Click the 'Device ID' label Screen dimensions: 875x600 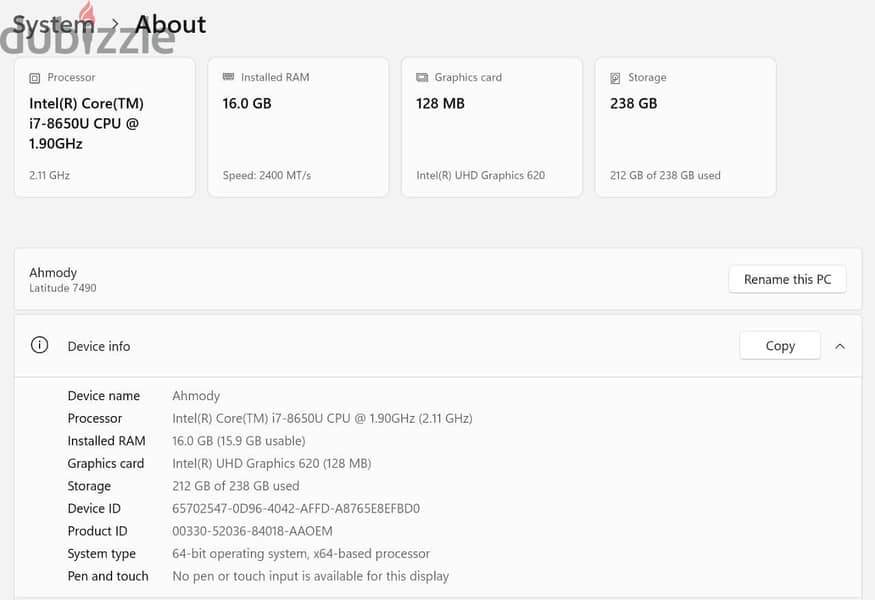94,508
